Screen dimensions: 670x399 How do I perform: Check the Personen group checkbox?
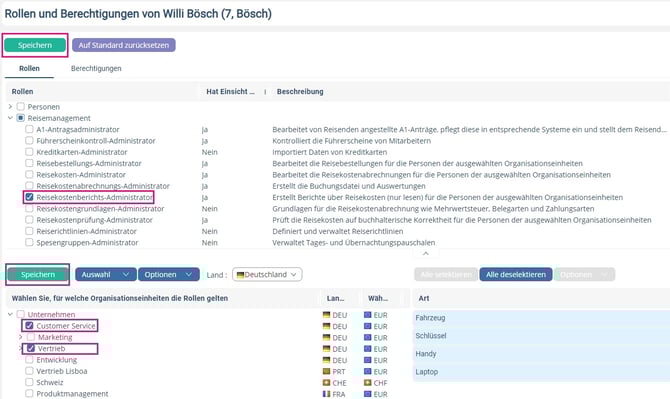(x=21, y=106)
